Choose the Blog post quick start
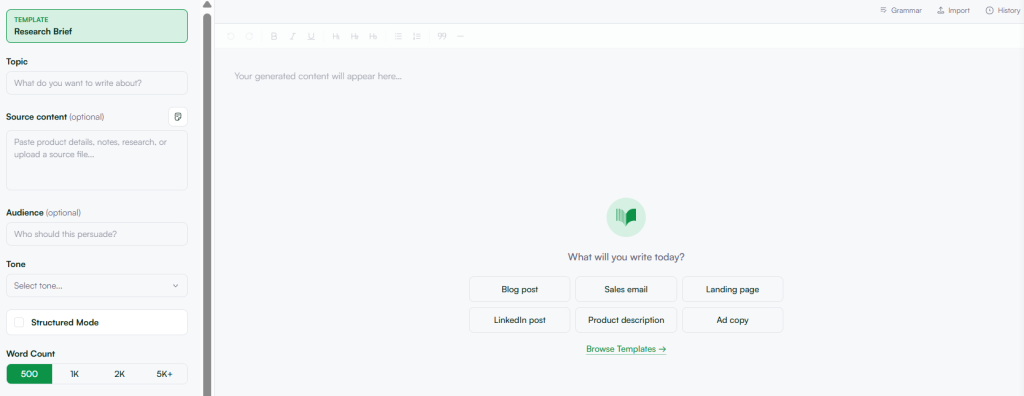This screenshot has width=1024, height=396. (520, 289)
